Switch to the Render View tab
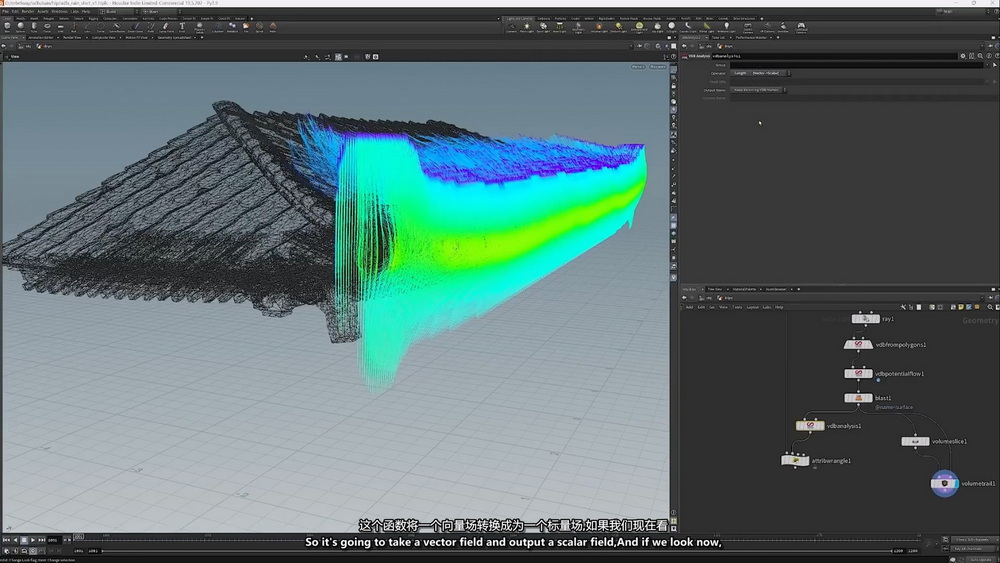This screenshot has height=563, width=1000. [x=72, y=38]
